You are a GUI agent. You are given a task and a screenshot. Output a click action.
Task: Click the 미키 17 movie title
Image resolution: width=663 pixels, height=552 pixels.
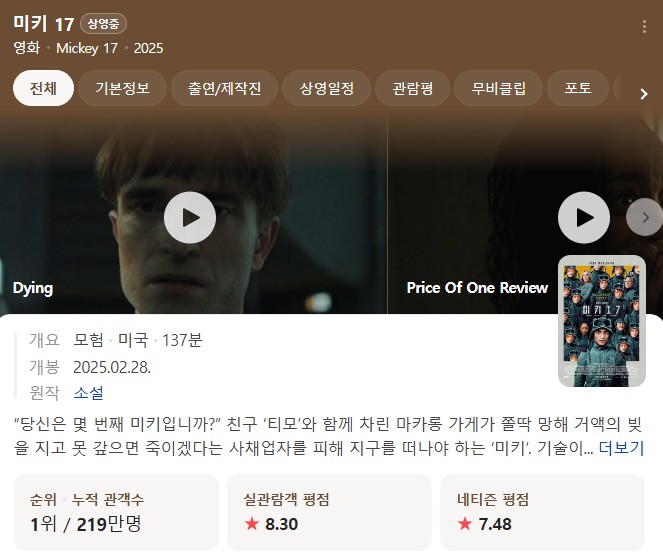tap(44, 24)
